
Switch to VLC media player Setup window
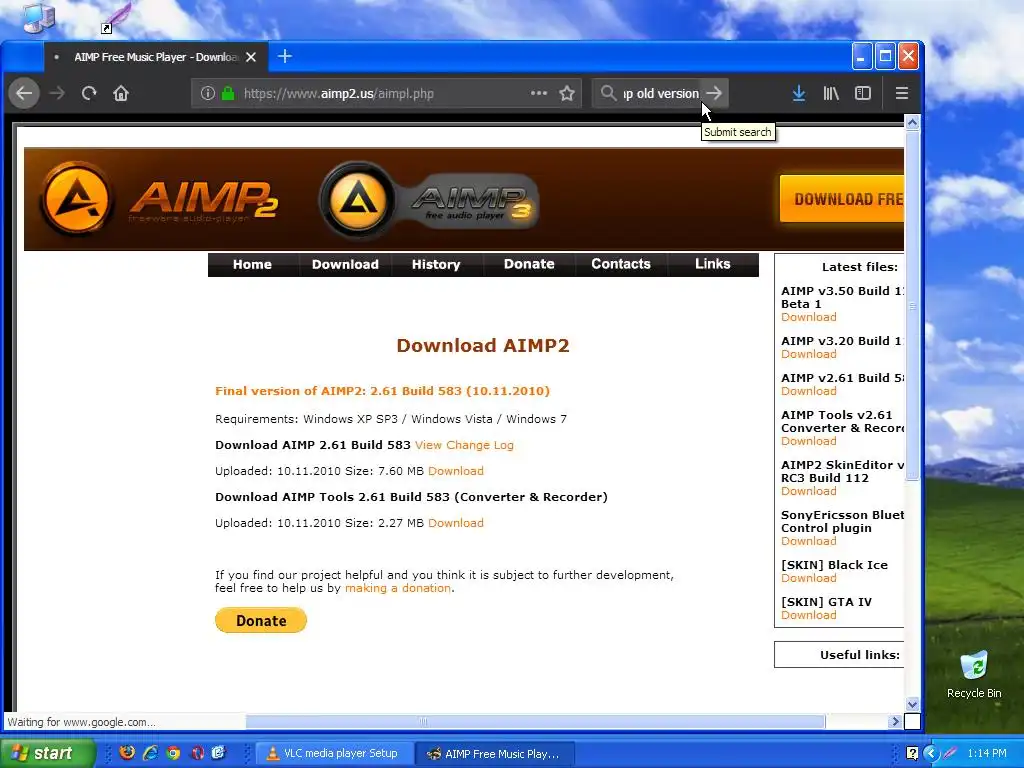[x=334, y=754]
